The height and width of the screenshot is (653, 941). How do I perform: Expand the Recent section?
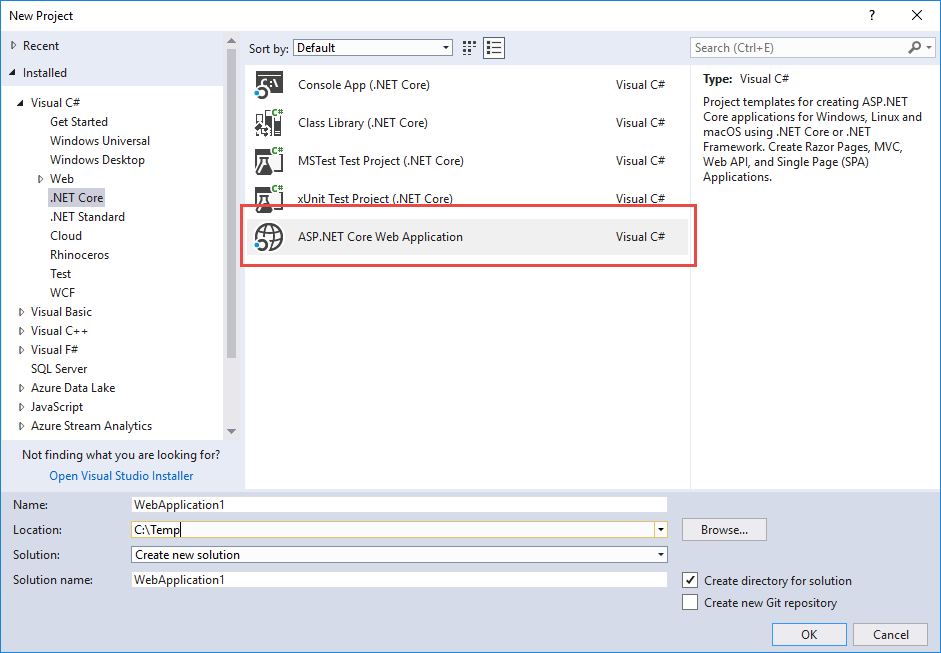pyautogui.click(x=13, y=46)
